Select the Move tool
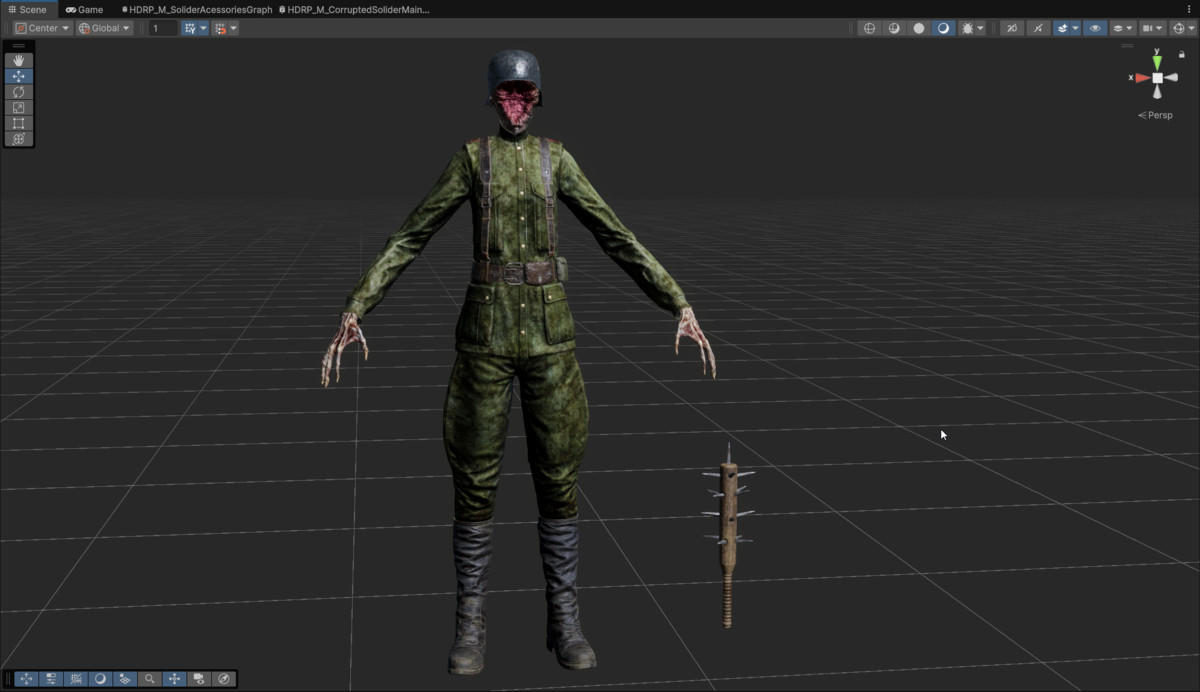Screen dimensions: 1200x692 [19, 76]
